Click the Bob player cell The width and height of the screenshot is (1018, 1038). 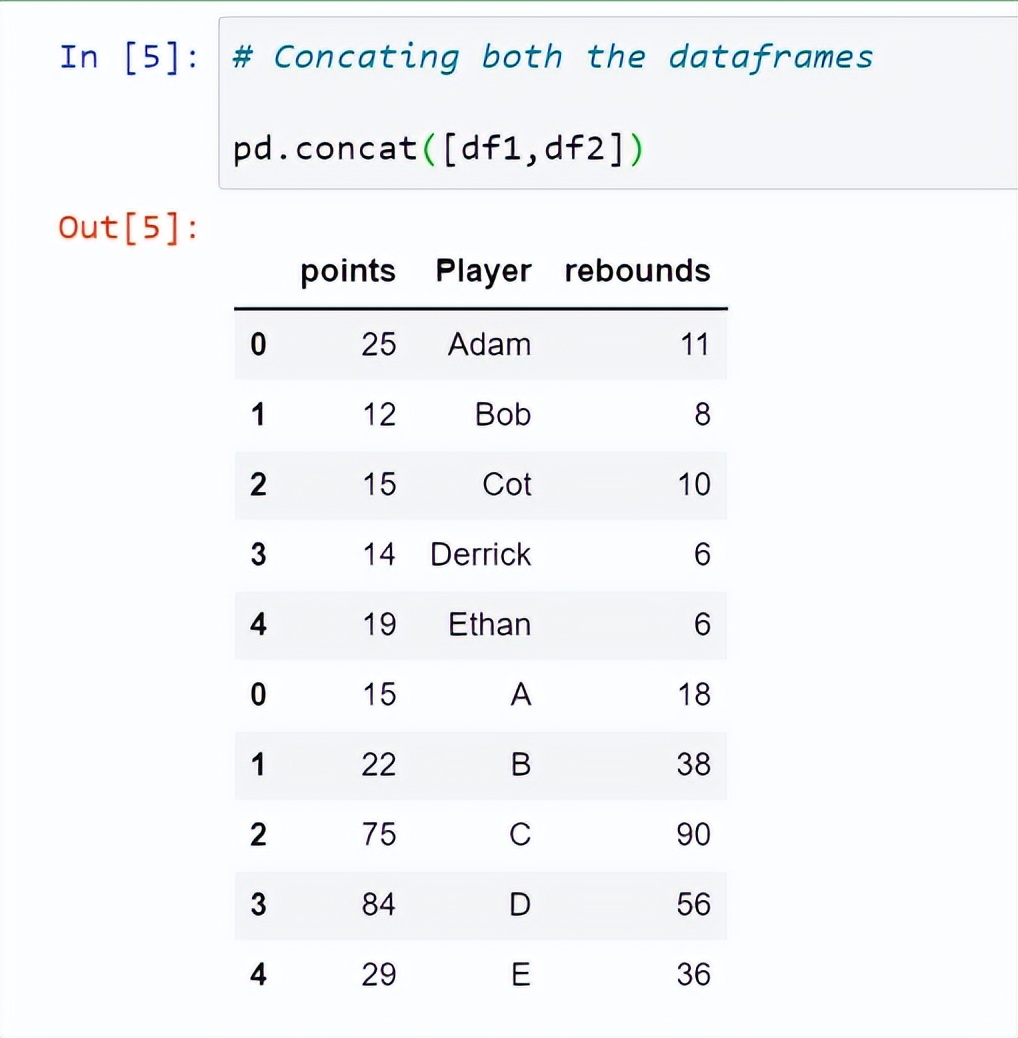coord(502,415)
